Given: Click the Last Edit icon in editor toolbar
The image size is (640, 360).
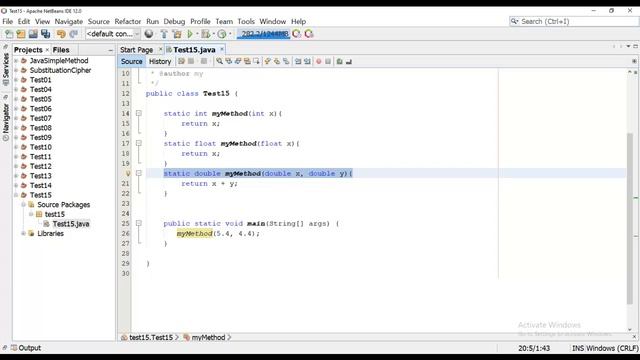Looking at the screenshot, I should coord(181,61).
